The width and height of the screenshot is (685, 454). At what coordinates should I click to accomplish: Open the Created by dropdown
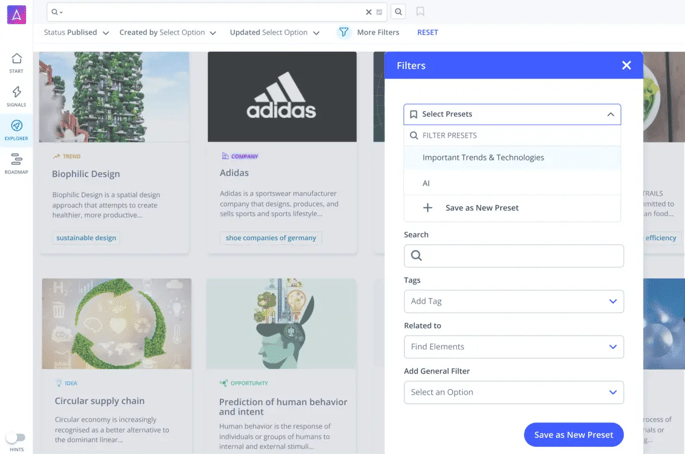pos(167,32)
